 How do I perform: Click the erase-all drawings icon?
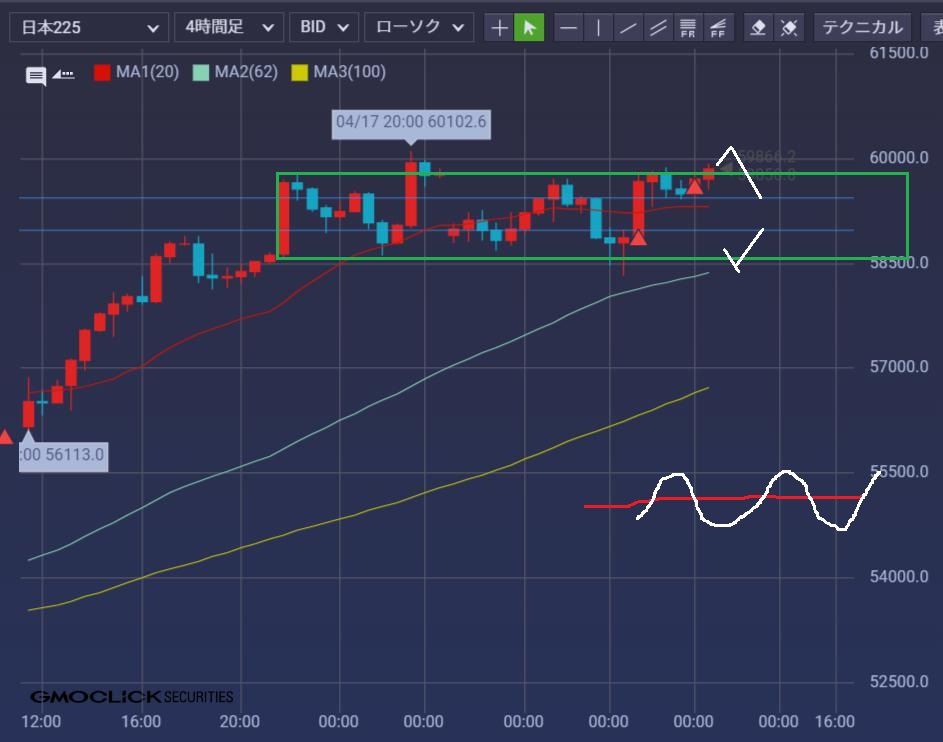[788, 27]
